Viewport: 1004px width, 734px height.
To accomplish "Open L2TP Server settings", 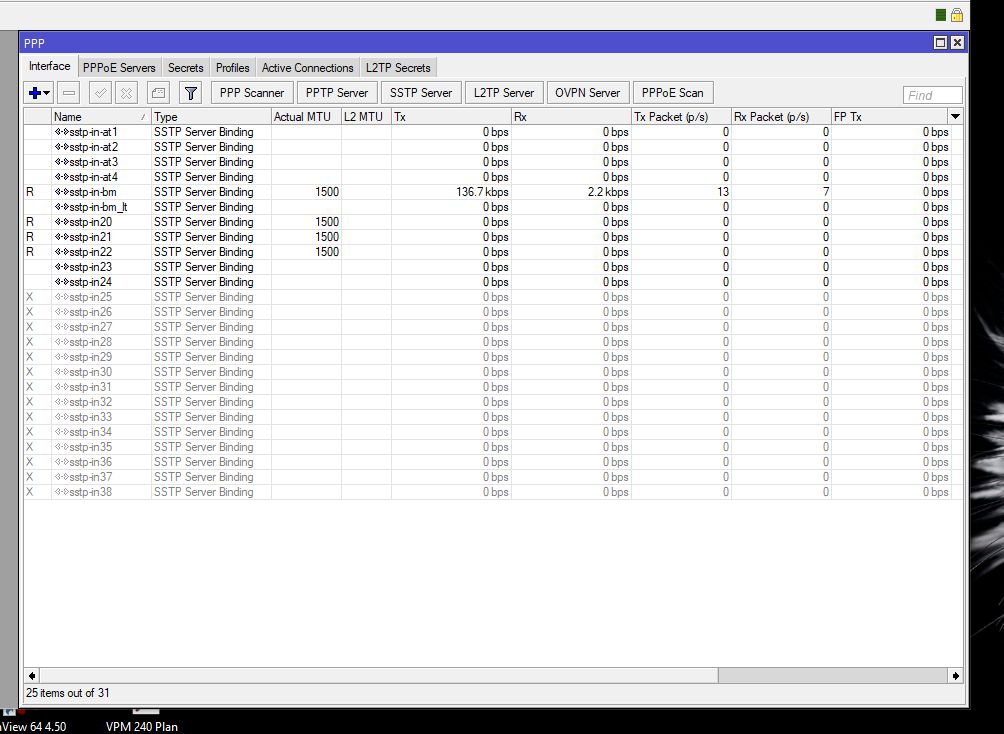I will pos(504,93).
